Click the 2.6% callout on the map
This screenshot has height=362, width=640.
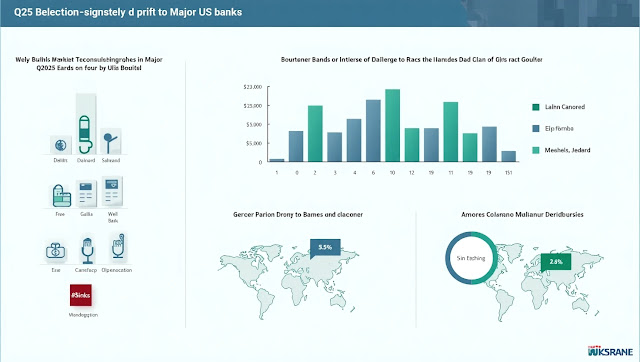[x=556, y=262]
